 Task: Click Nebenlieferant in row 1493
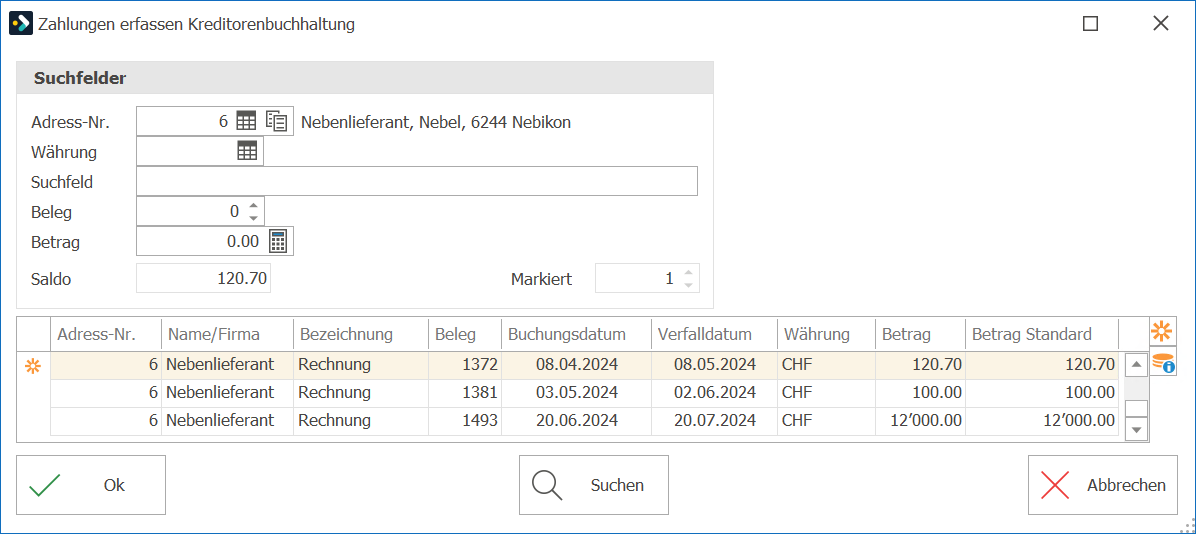coord(227,420)
